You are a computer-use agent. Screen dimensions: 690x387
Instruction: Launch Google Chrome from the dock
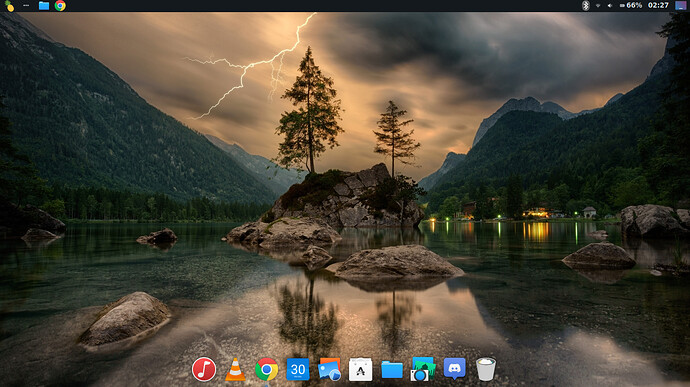point(266,369)
